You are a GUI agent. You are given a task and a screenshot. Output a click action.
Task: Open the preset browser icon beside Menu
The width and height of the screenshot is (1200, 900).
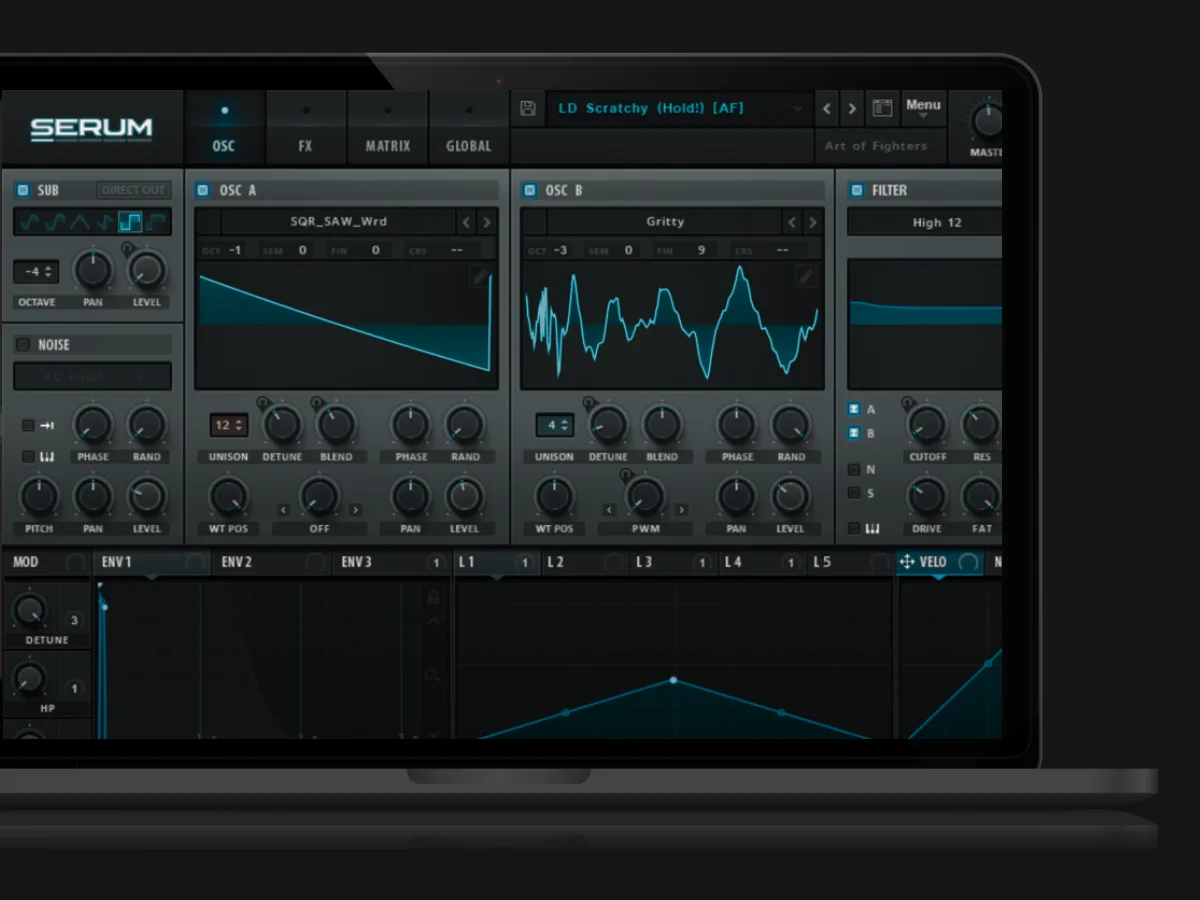click(x=881, y=108)
